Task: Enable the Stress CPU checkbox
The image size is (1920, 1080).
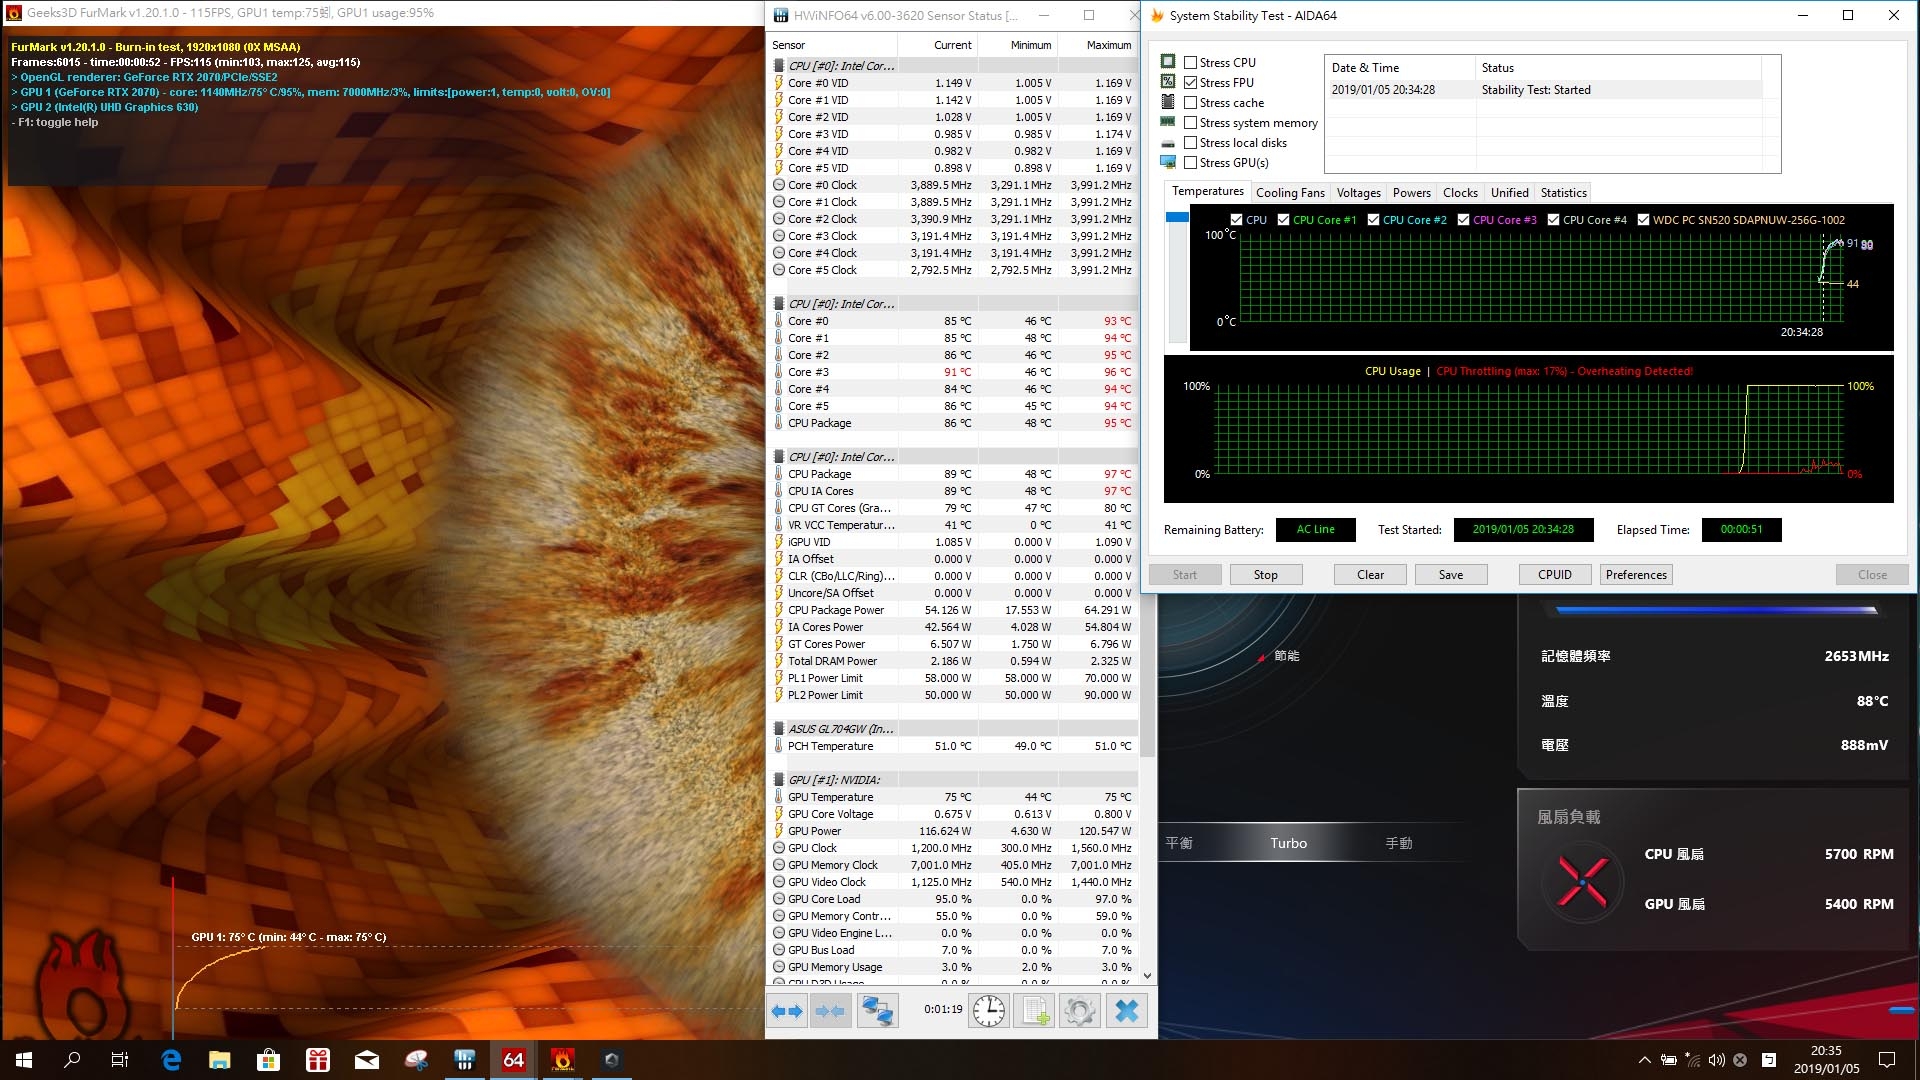Action: click(1190, 62)
